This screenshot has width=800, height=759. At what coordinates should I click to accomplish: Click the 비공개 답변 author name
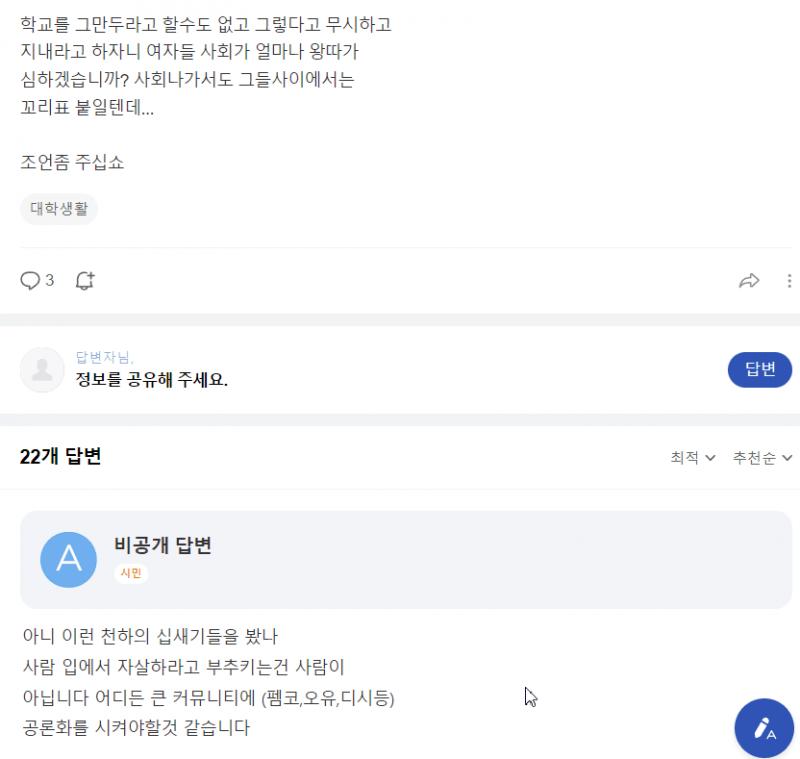(x=163, y=546)
